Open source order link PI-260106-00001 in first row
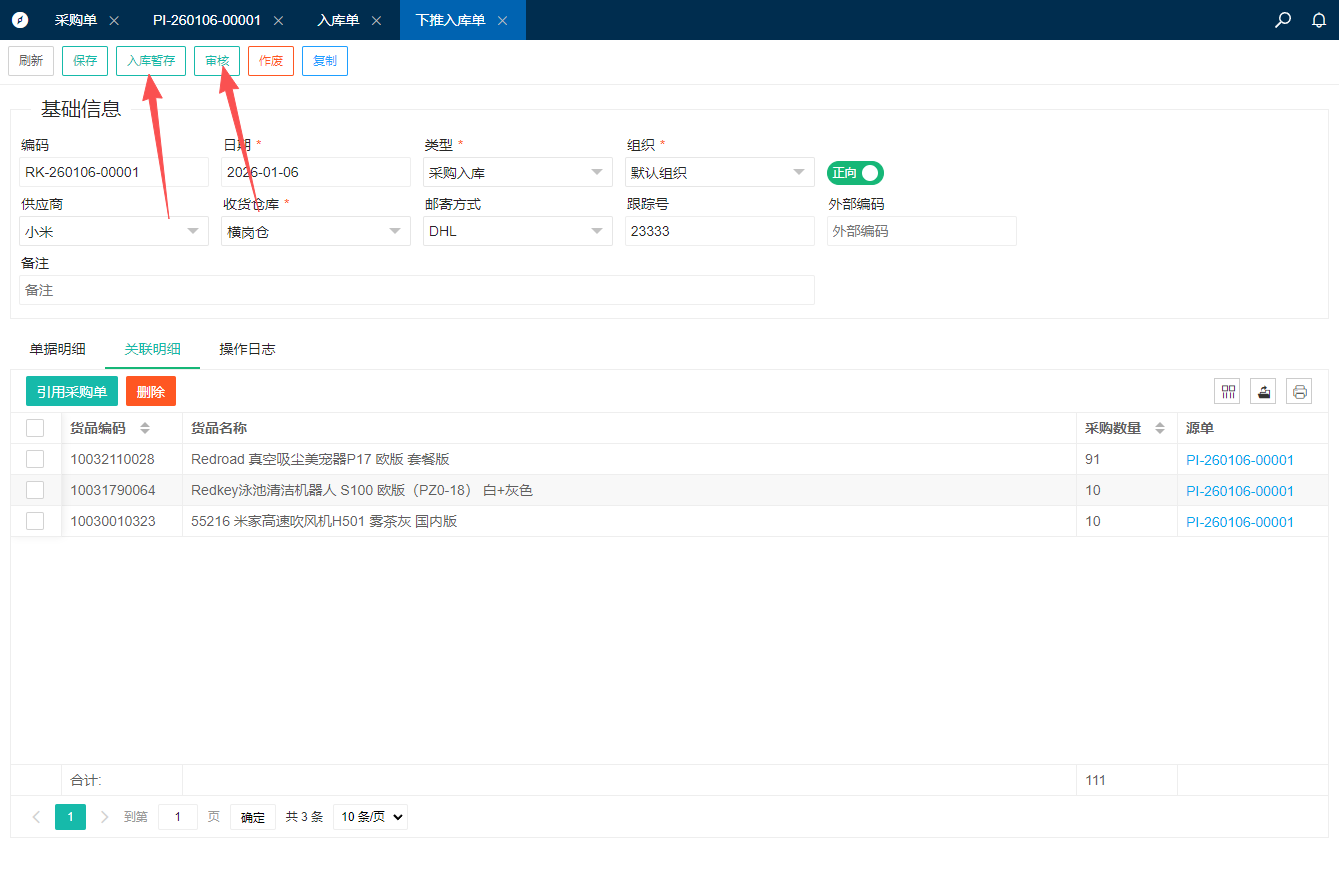Screen dimensions: 1339x875 tap(1240, 460)
